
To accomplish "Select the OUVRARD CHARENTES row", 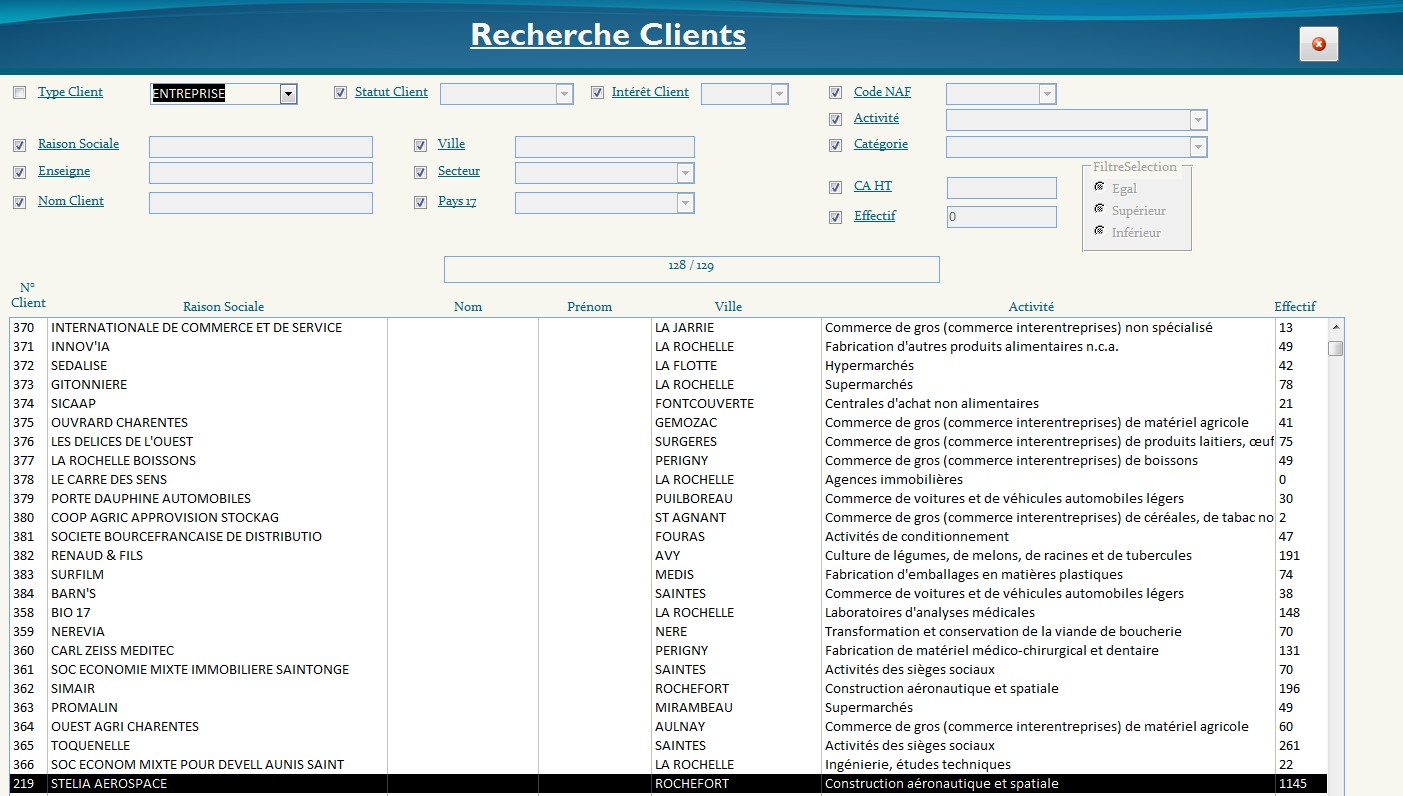I will (668, 423).
